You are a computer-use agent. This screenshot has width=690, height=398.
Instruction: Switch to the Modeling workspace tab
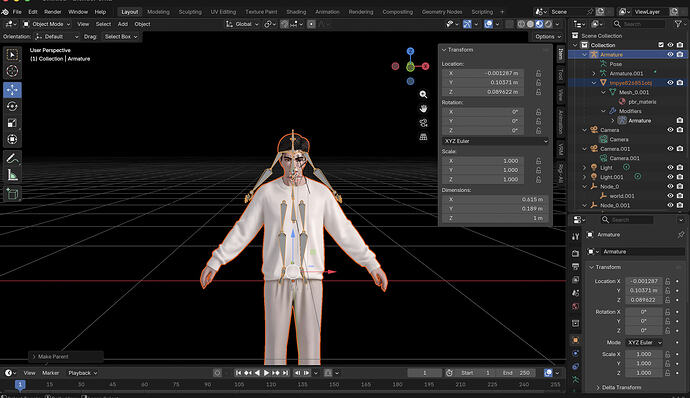click(158, 12)
